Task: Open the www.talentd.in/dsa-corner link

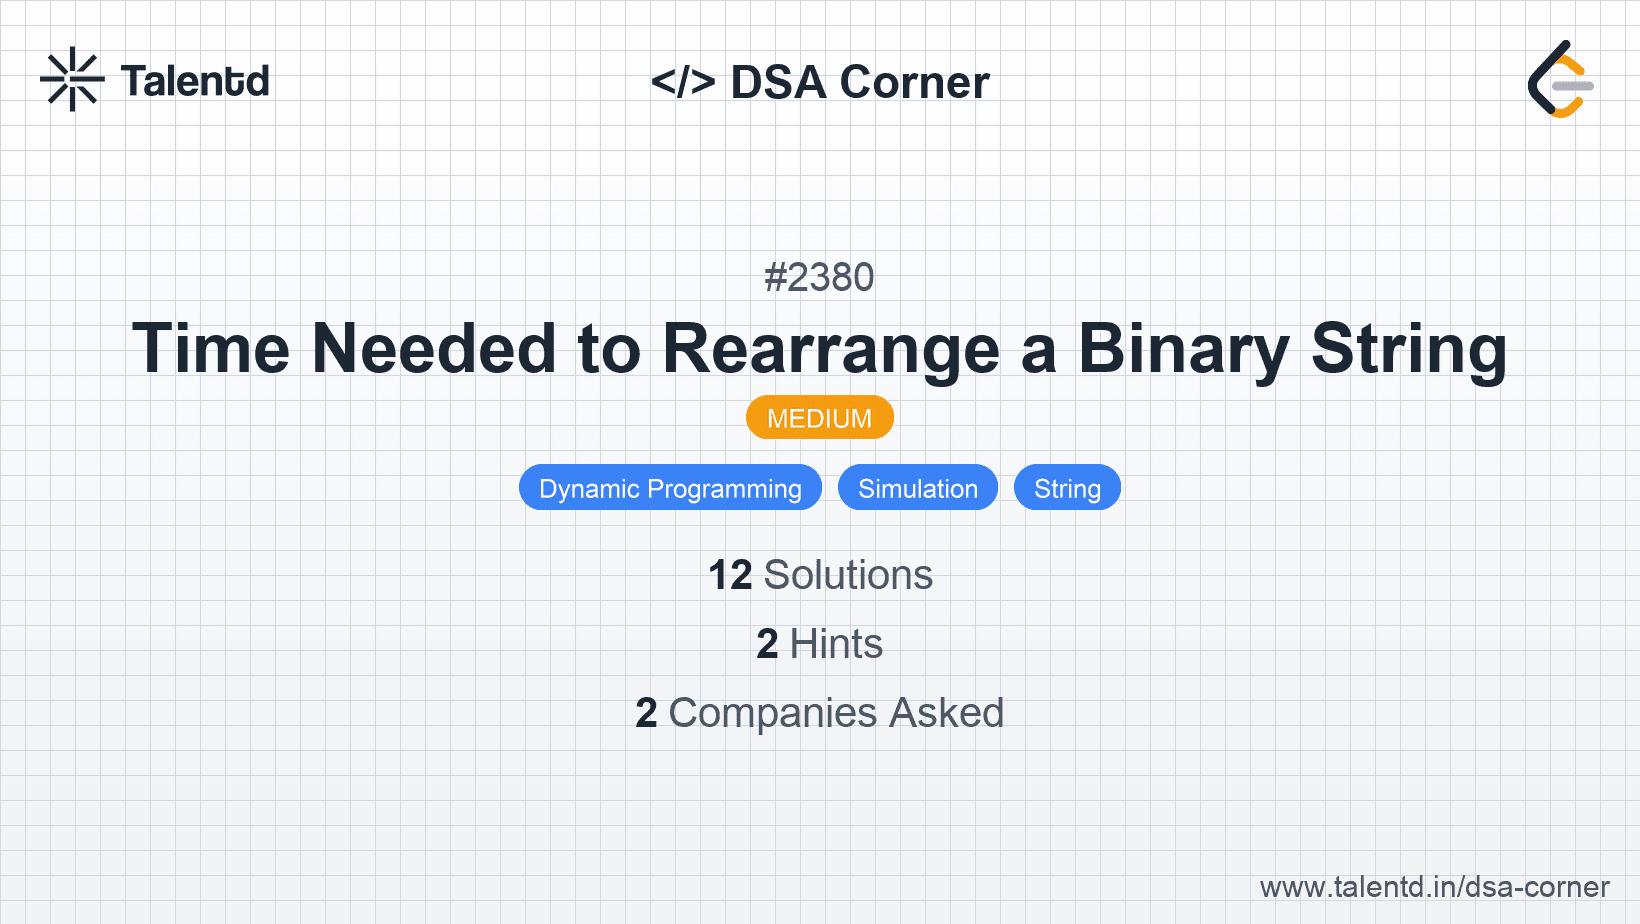Action: 1433,887
